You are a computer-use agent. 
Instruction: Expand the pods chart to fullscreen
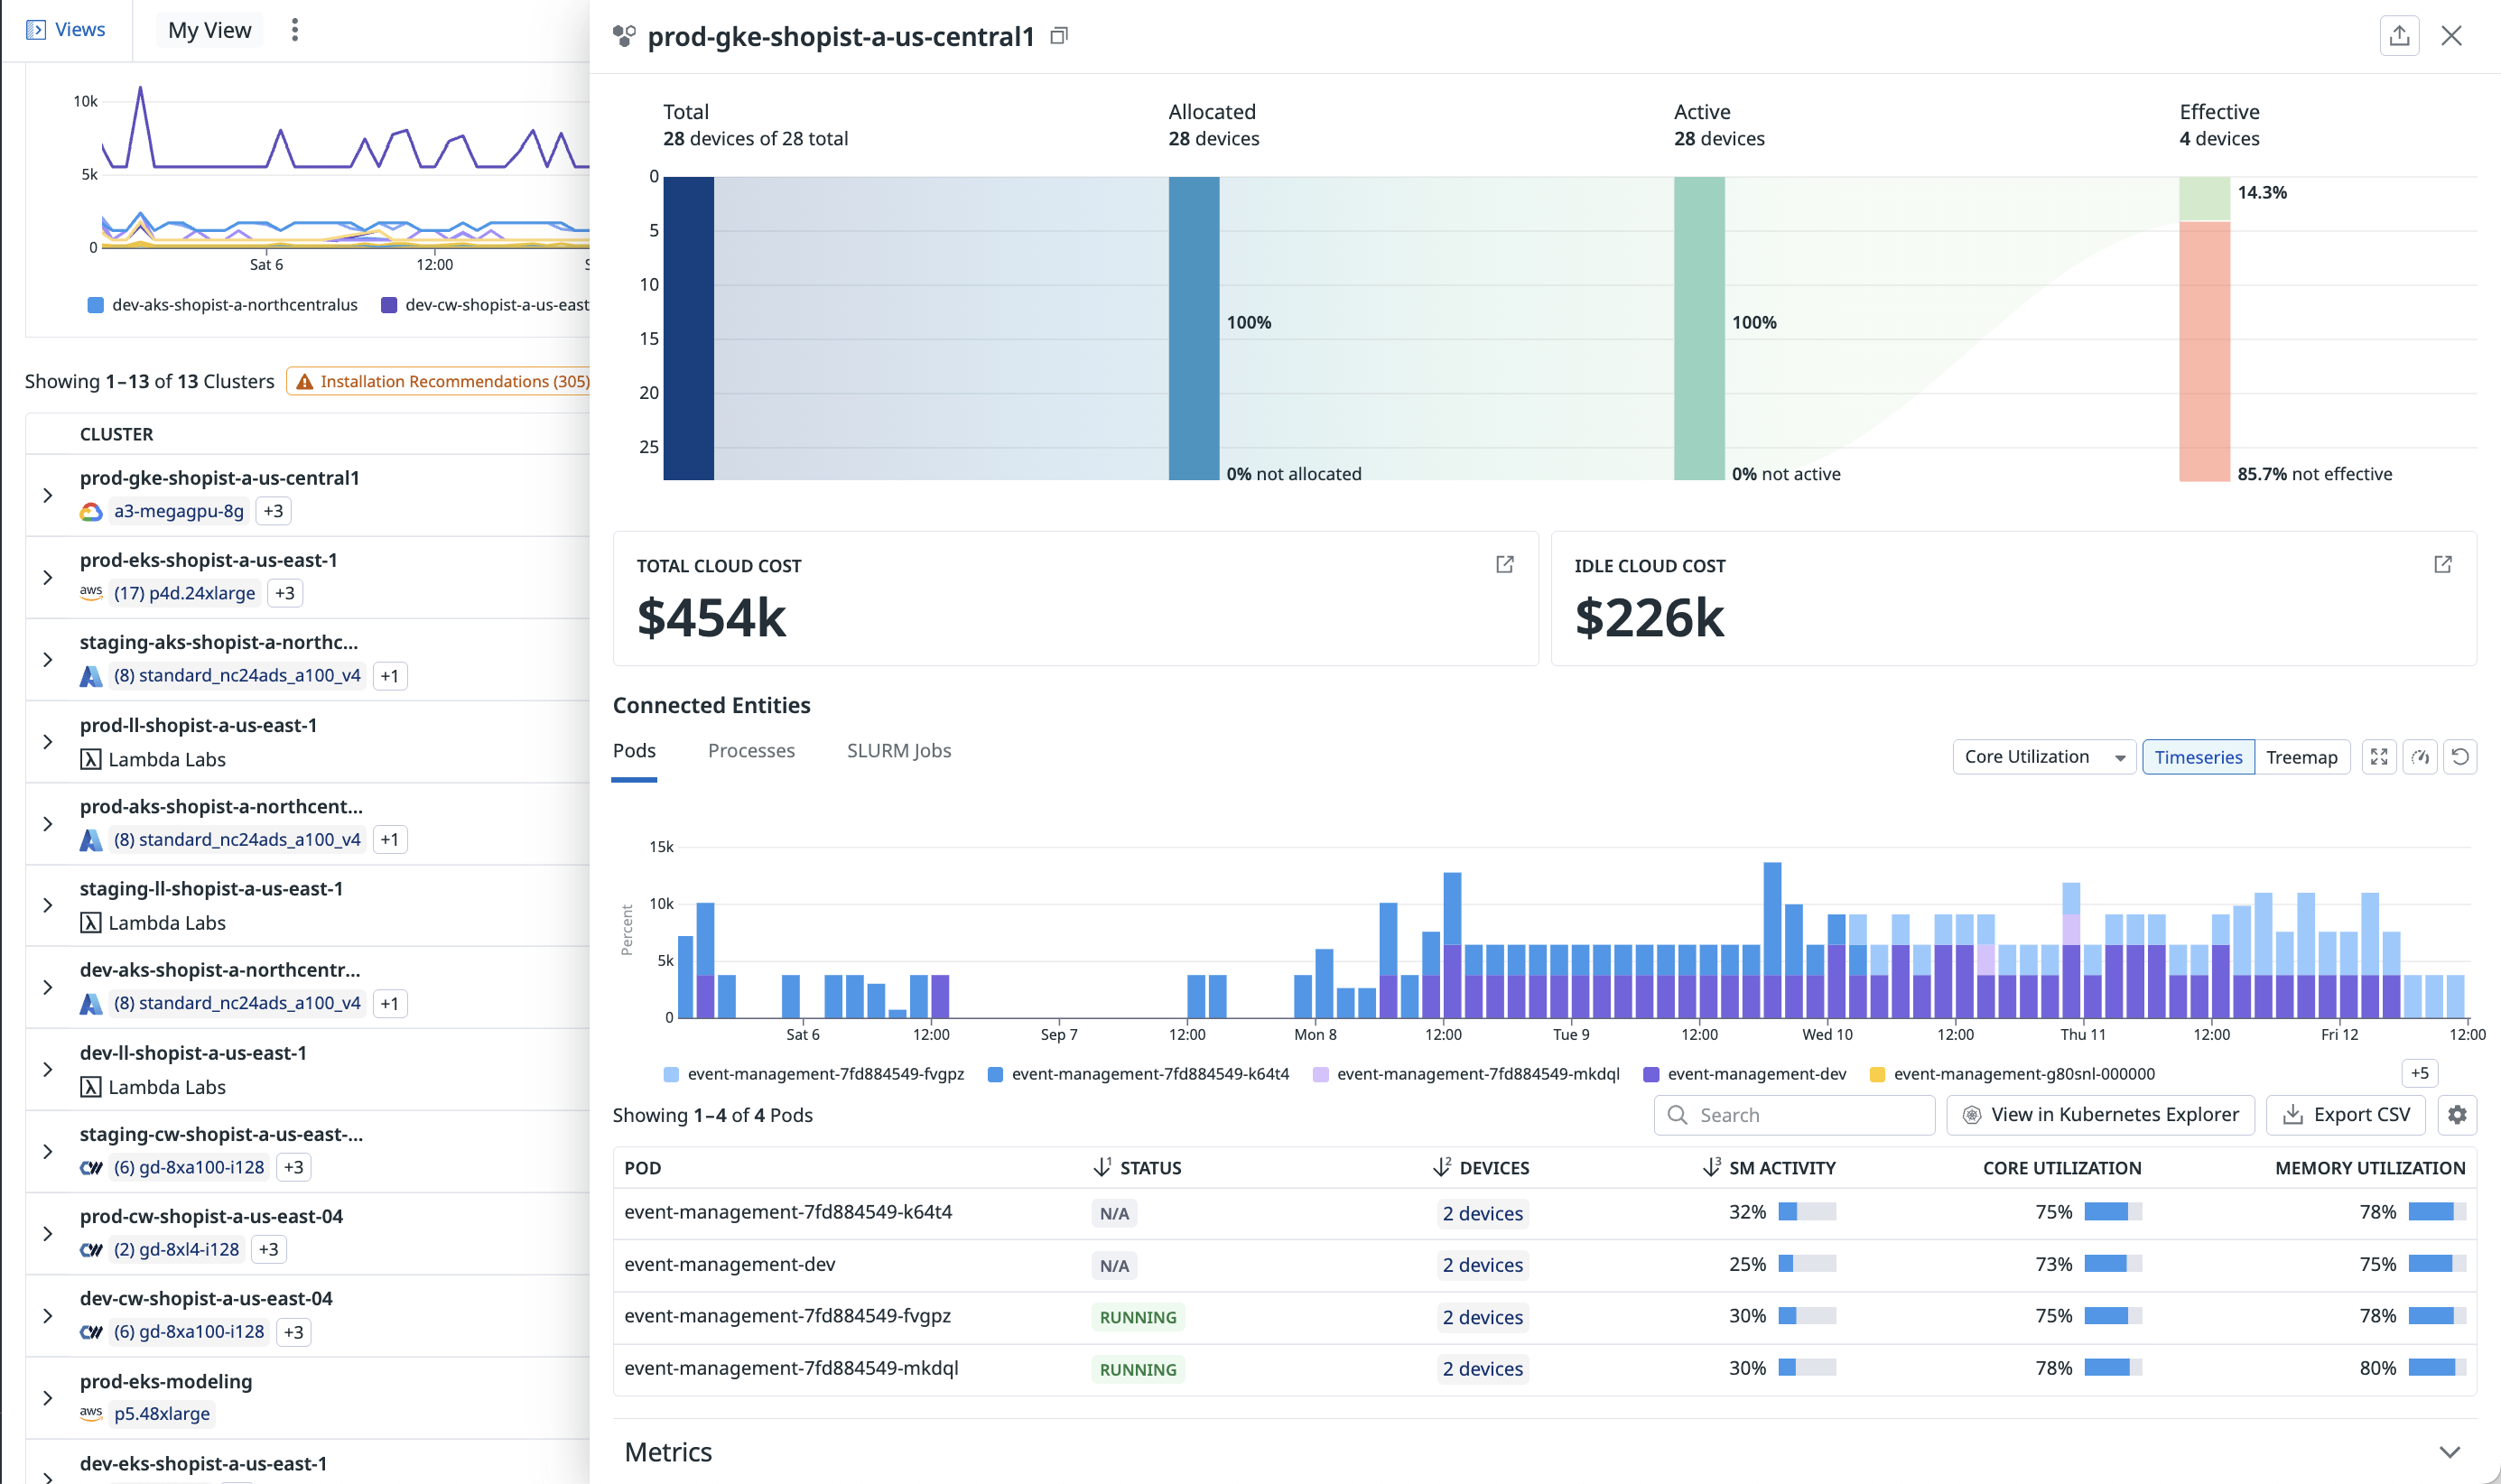click(2379, 757)
